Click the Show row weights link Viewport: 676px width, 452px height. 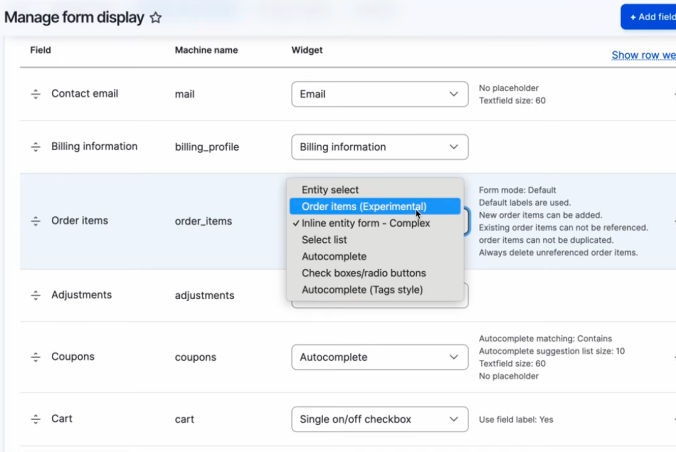(x=643, y=55)
